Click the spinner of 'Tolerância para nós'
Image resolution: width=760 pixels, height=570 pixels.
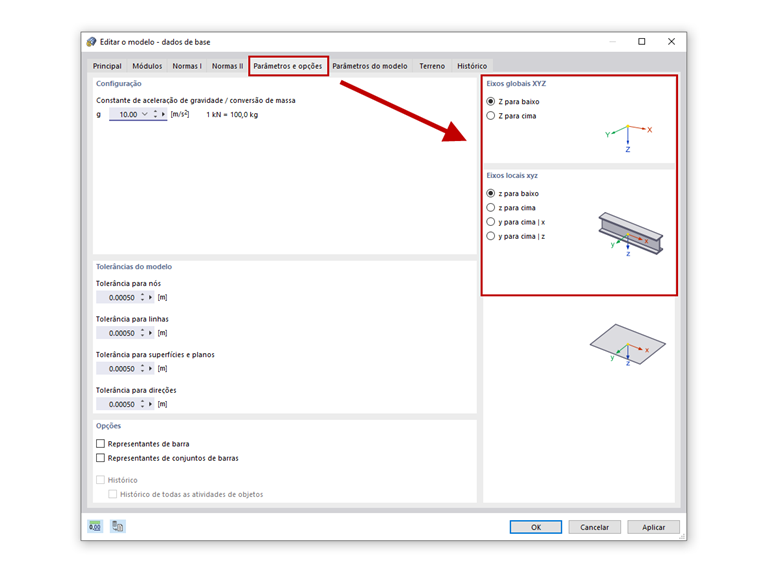coord(142,297)
